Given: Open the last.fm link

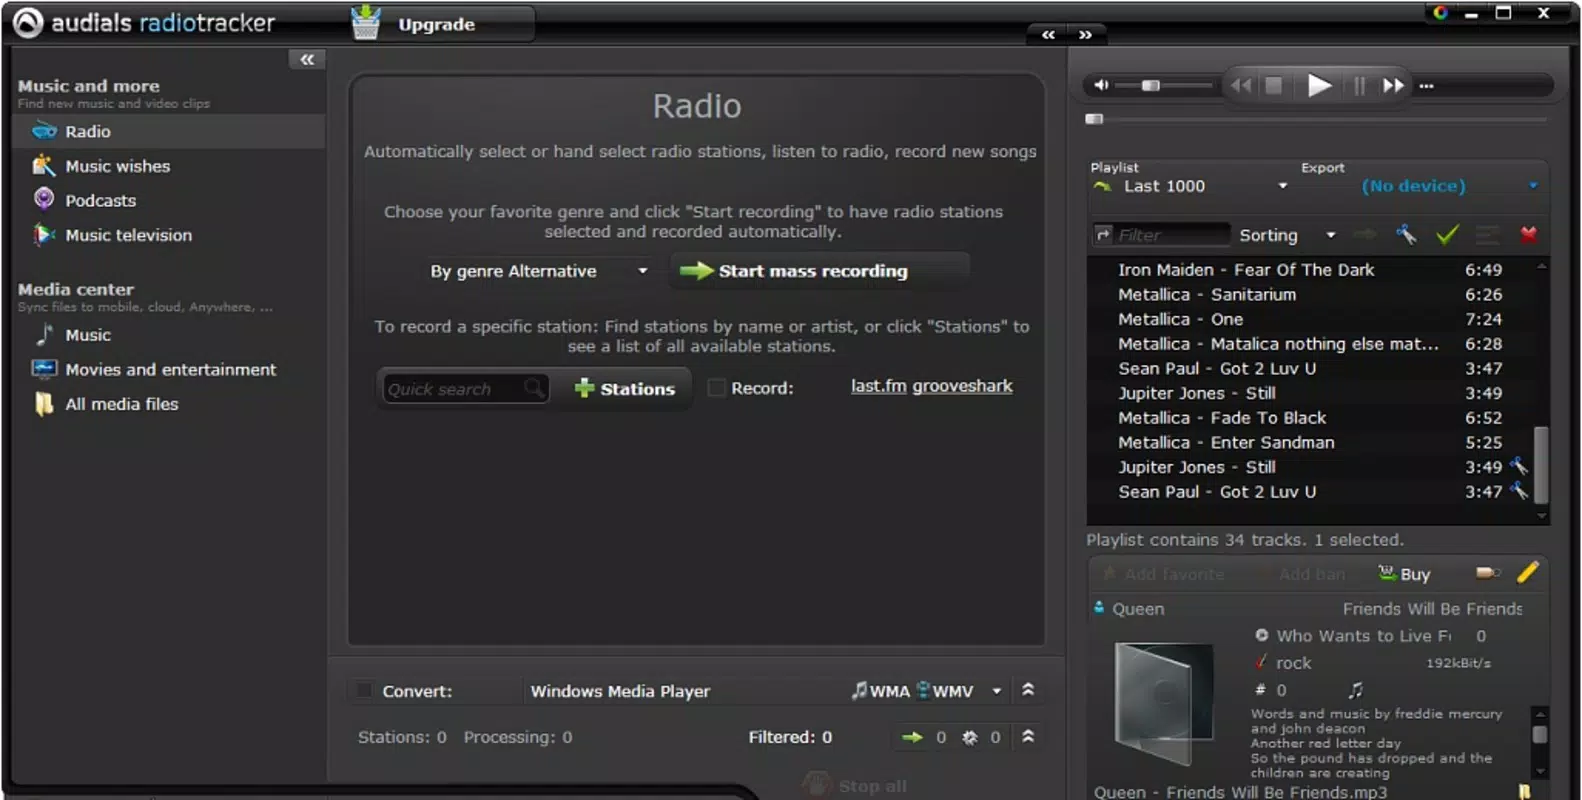Looking at the screenshot, I should [x=879, y=386].
